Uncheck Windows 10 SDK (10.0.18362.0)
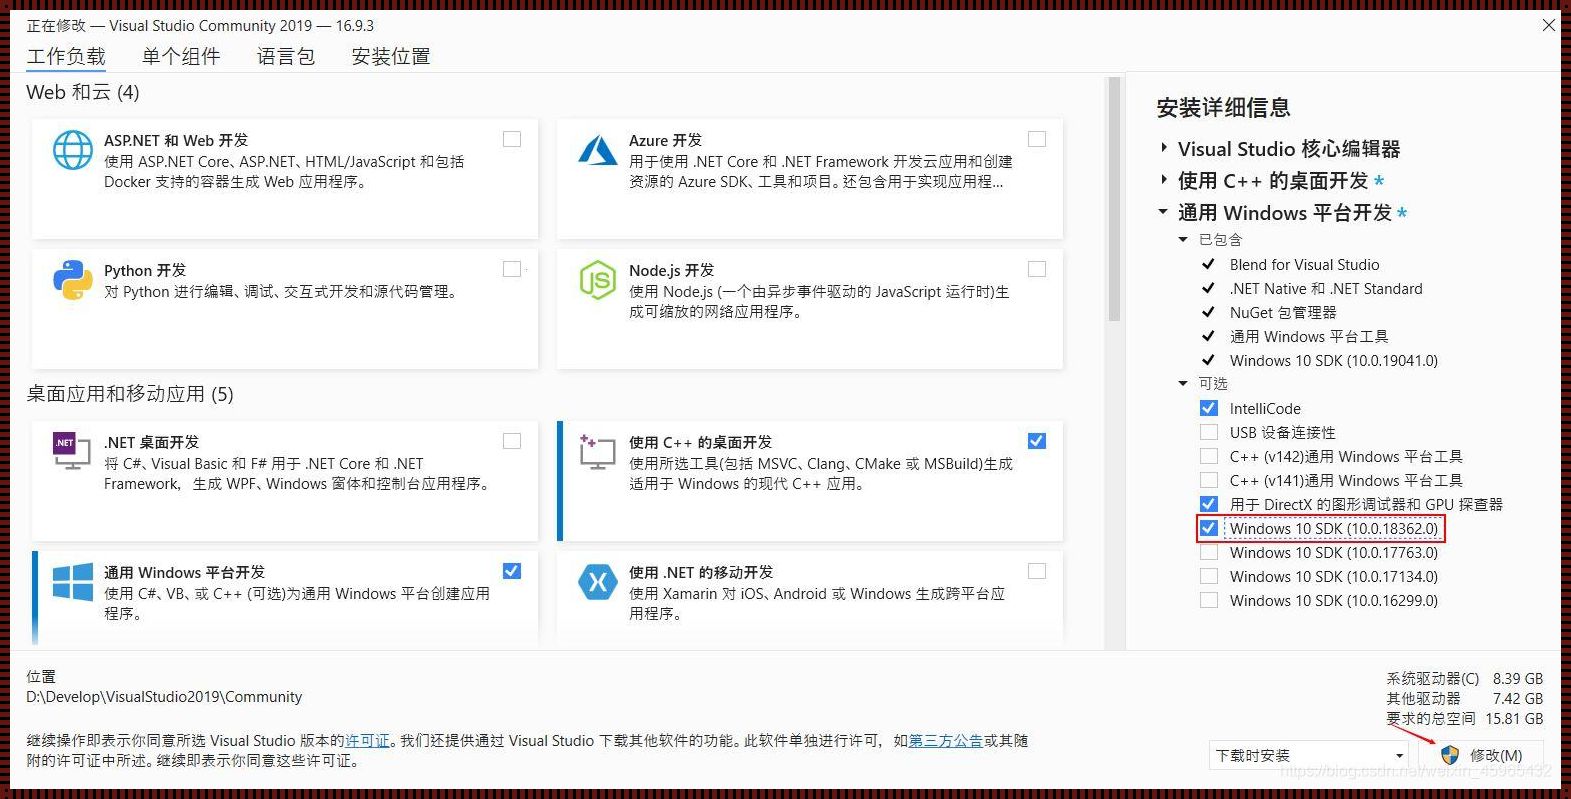This screenshot has width=1571, height=799. point(1209,528)
